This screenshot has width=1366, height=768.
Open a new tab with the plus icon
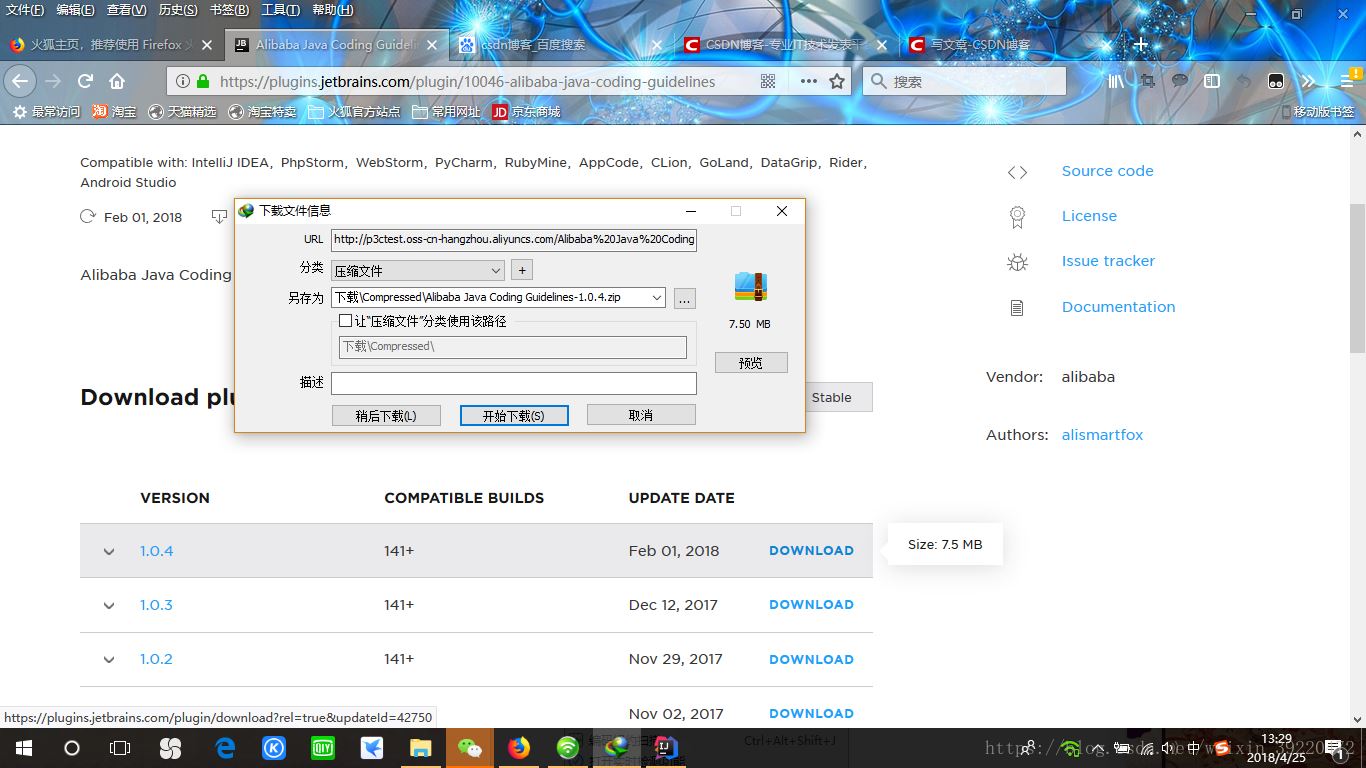coord(1140,44)
